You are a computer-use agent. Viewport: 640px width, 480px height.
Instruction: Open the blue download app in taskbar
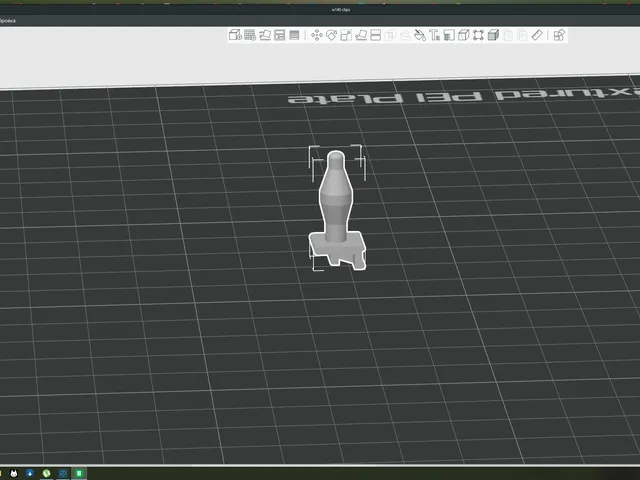(x=30, y=473)
